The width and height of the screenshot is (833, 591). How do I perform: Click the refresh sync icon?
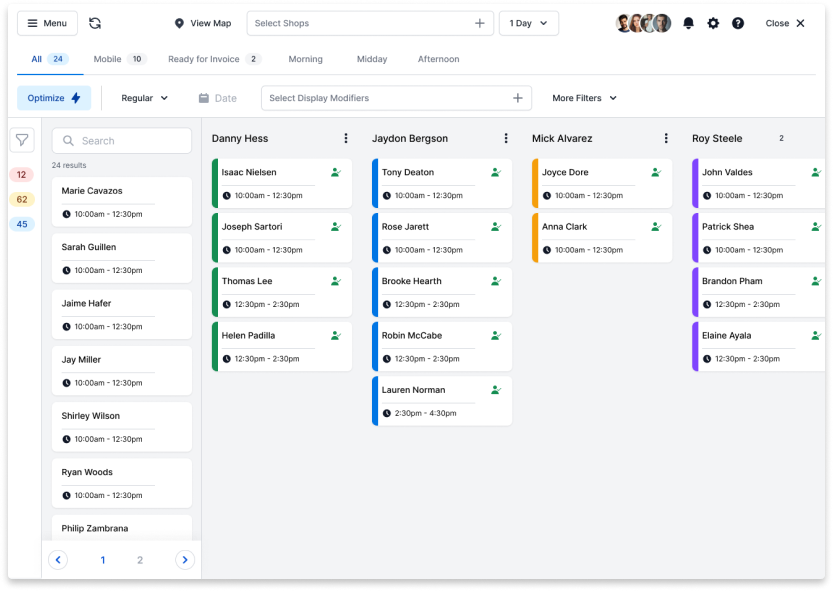(x=95, y=23)
